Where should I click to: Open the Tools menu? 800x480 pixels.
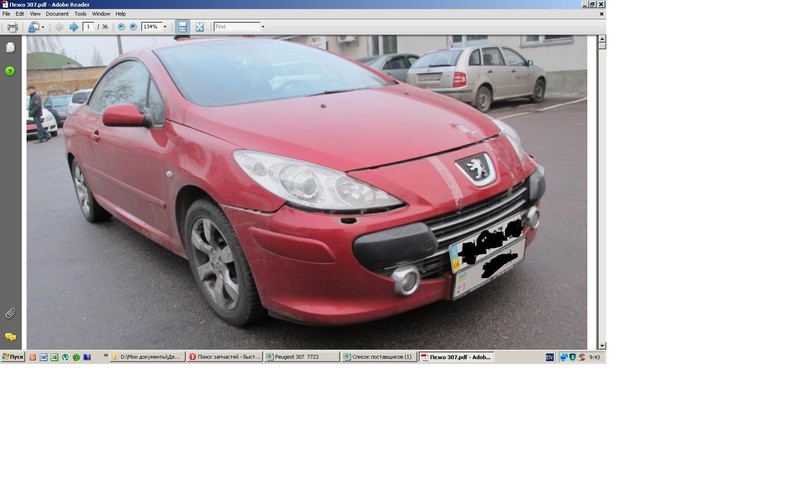click(x=80, y=14)
